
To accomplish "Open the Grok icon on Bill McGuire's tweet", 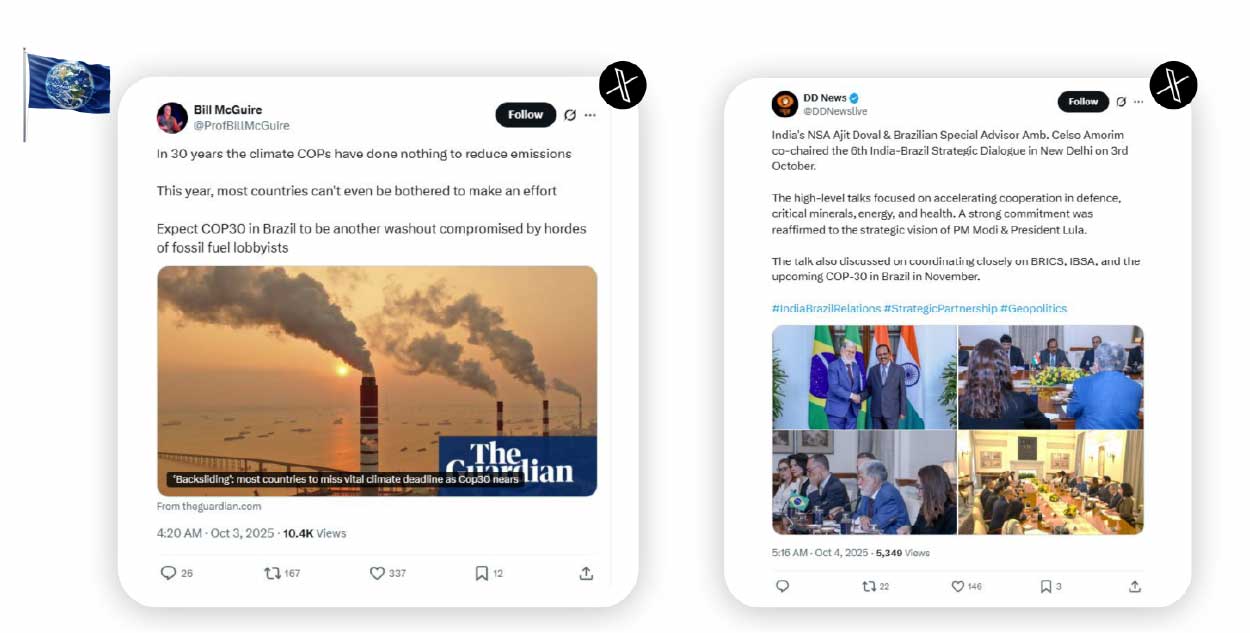I will tap(570, 115).
